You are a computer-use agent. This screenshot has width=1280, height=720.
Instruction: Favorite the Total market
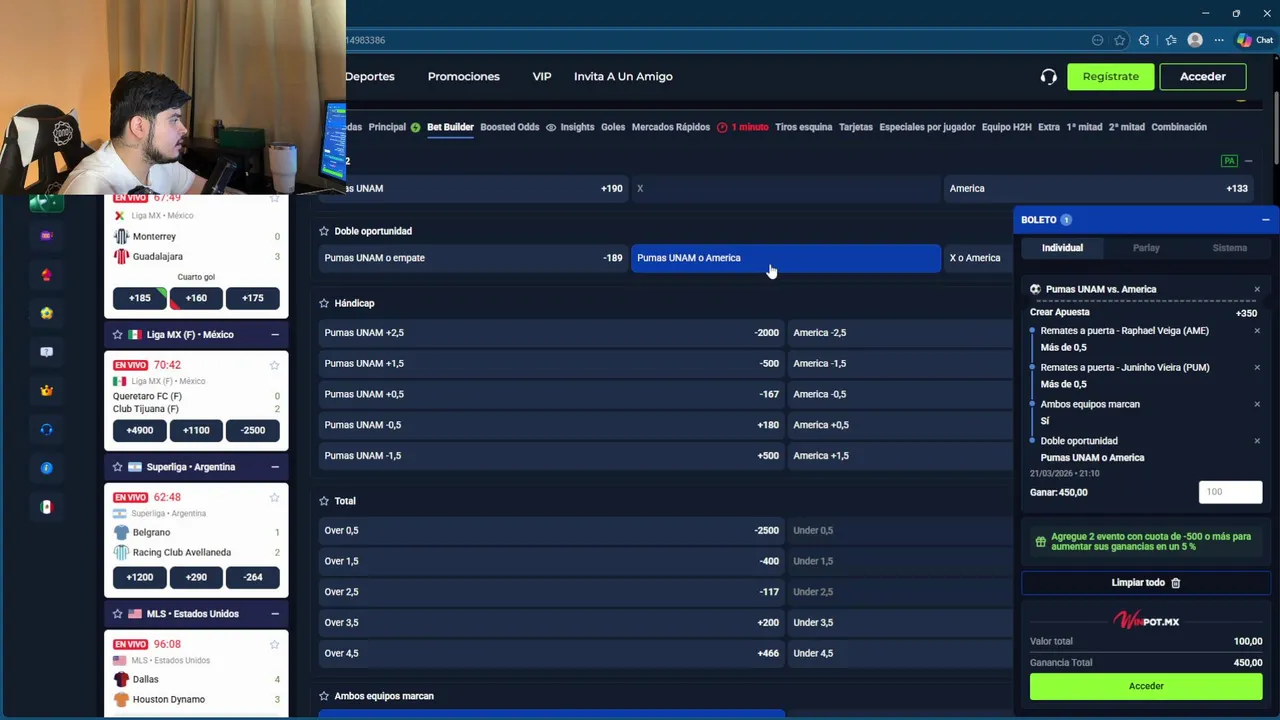point(324,501)
